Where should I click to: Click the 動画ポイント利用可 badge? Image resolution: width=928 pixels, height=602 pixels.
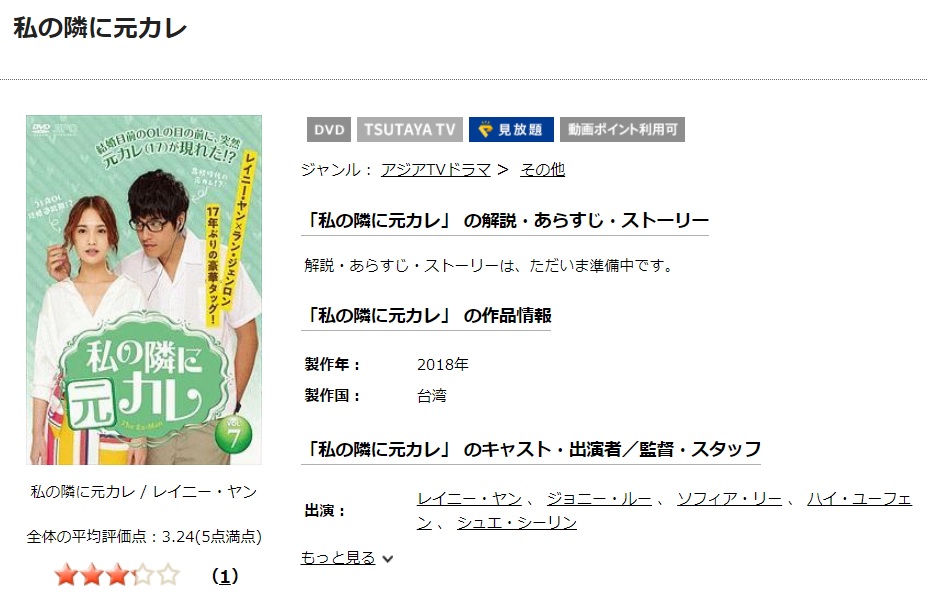[x=622, y=130]
